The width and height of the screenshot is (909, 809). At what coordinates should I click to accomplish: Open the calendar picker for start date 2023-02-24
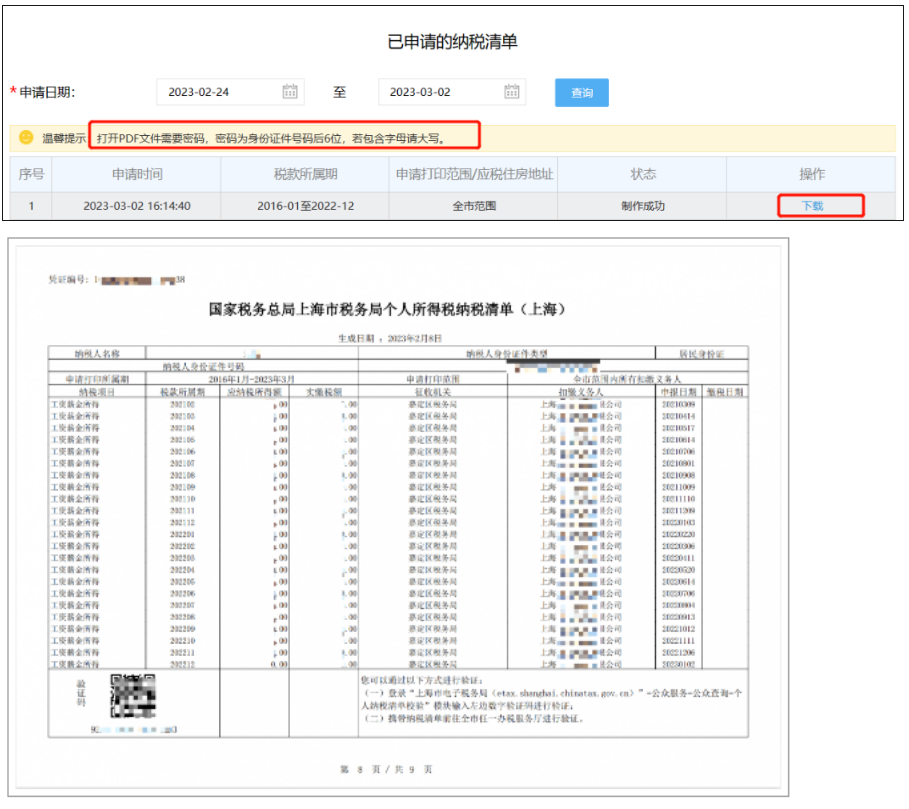[290, 92]
